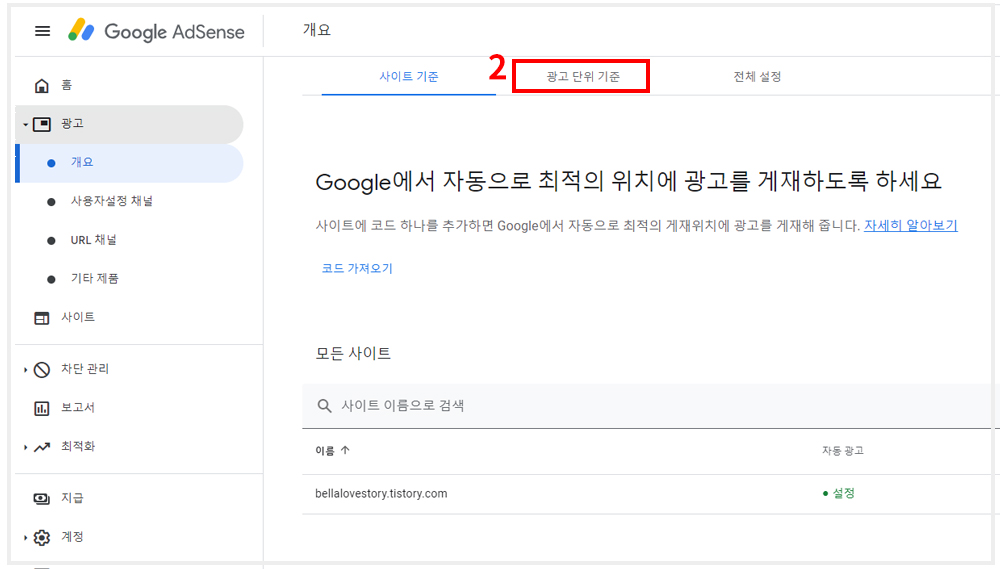
Task: Click the 자세히 알아보기 link
Action: pos(911,225)
